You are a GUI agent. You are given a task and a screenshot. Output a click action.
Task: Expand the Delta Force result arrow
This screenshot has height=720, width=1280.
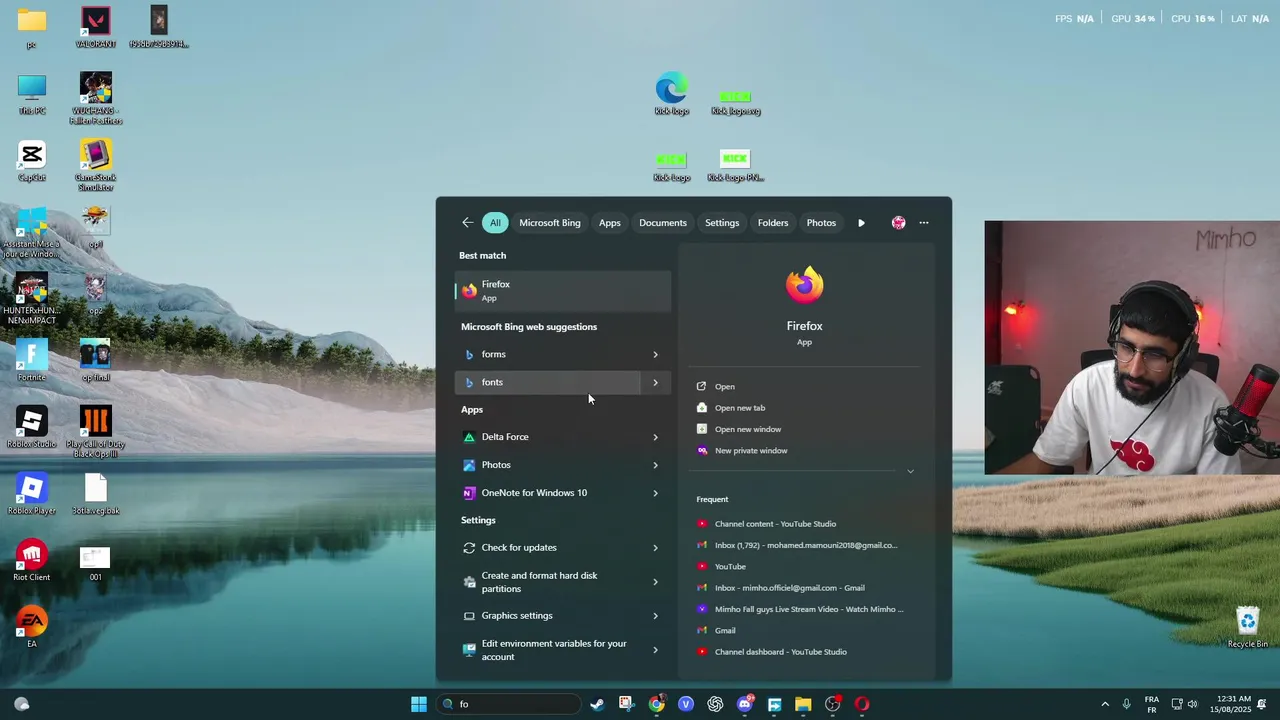(x=656, y=437)
